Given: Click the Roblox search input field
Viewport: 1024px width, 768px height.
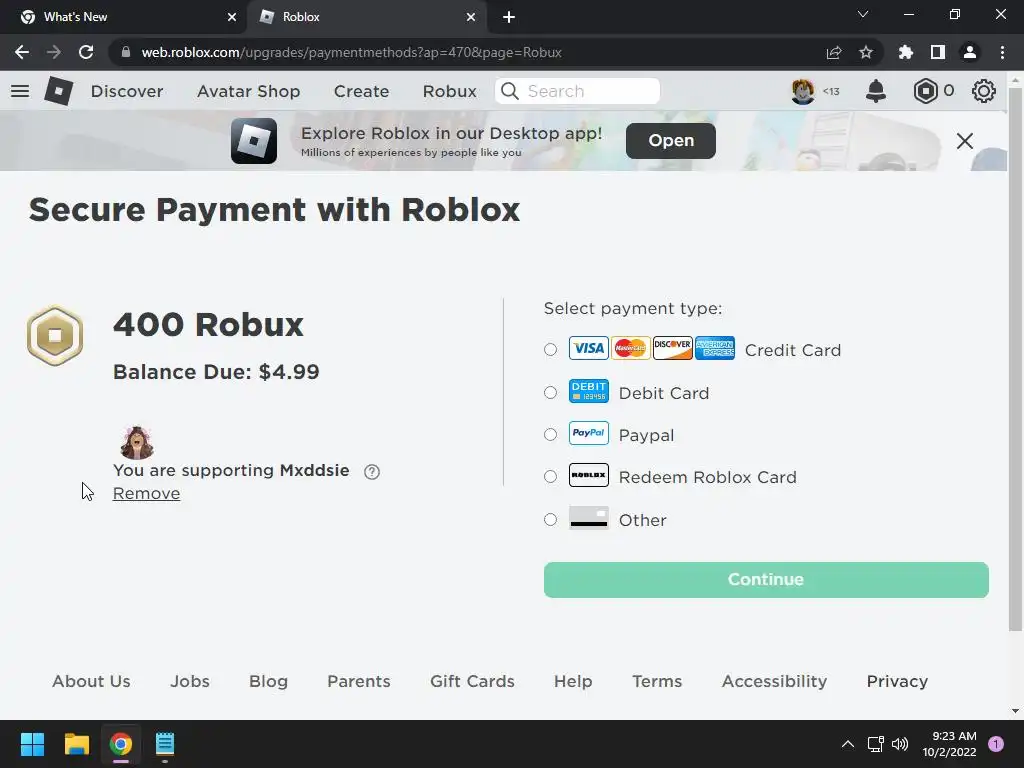Looking at the screenshot, I should [577, 91].
